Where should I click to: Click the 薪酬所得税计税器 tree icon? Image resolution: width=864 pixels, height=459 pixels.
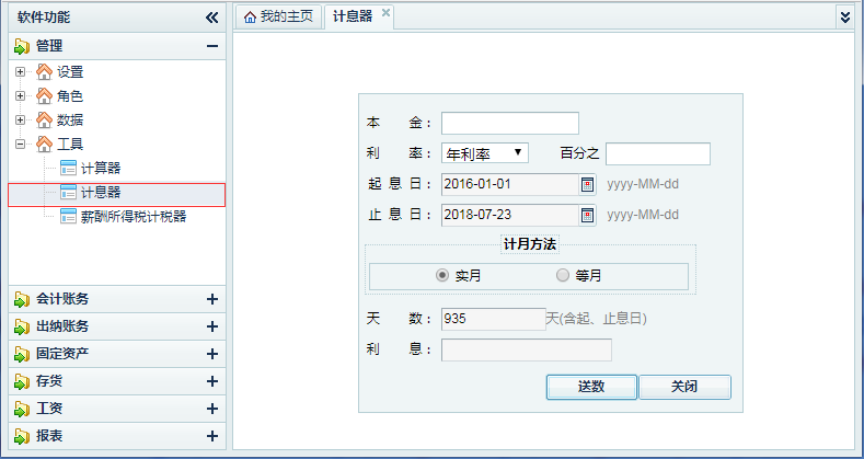coord(68,216)
